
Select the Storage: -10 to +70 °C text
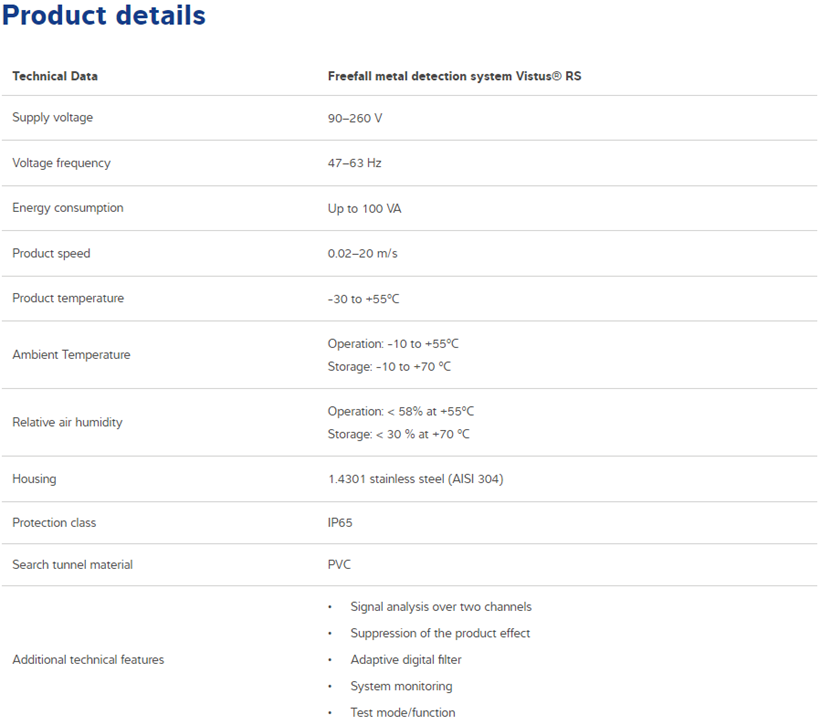tap(389, 367)
